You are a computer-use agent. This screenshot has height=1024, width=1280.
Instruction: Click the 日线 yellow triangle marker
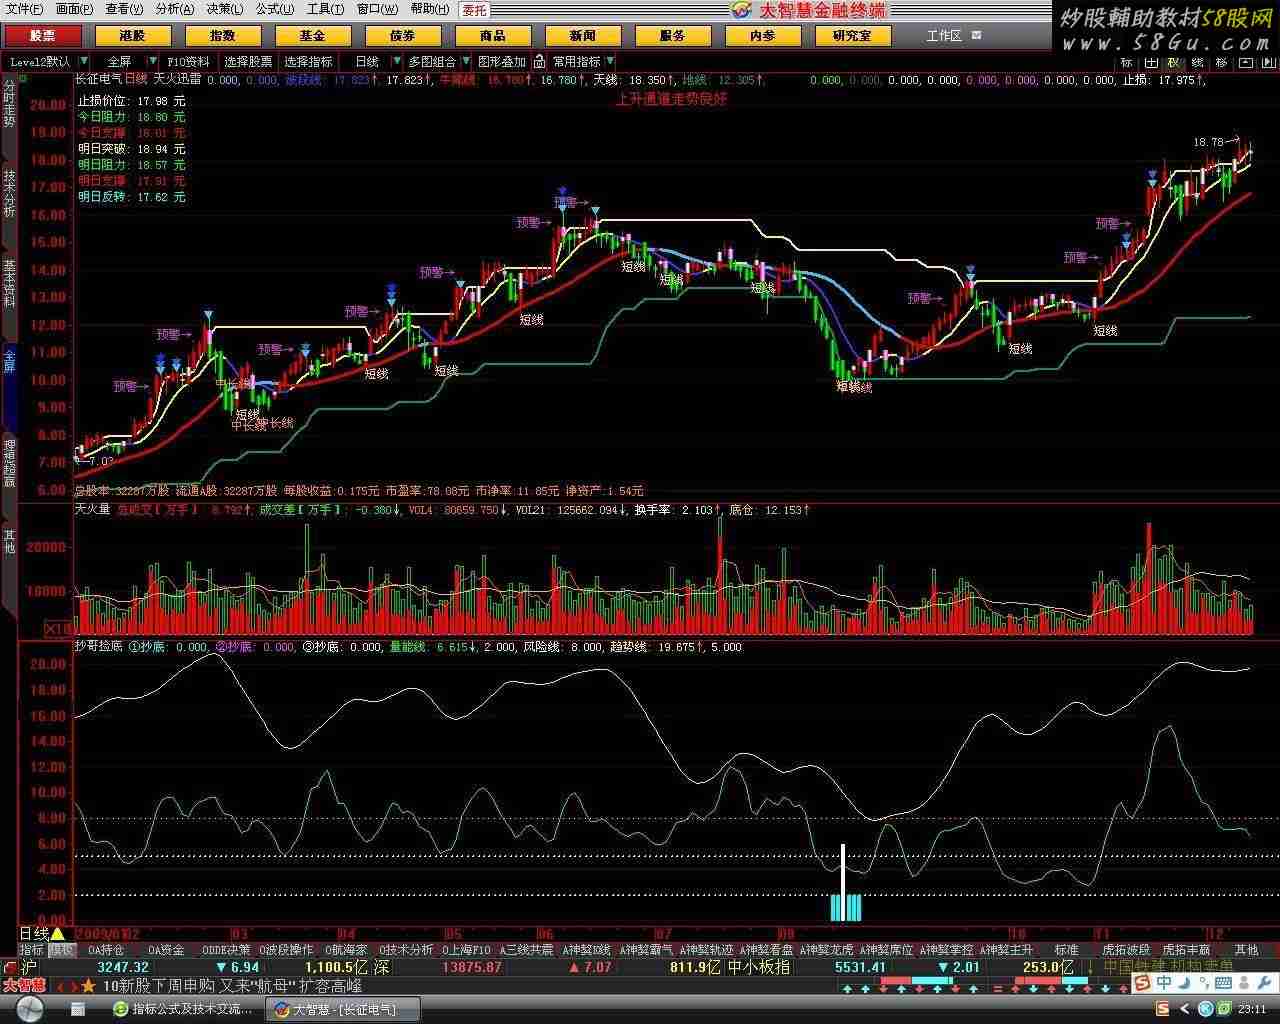(57, 933)
